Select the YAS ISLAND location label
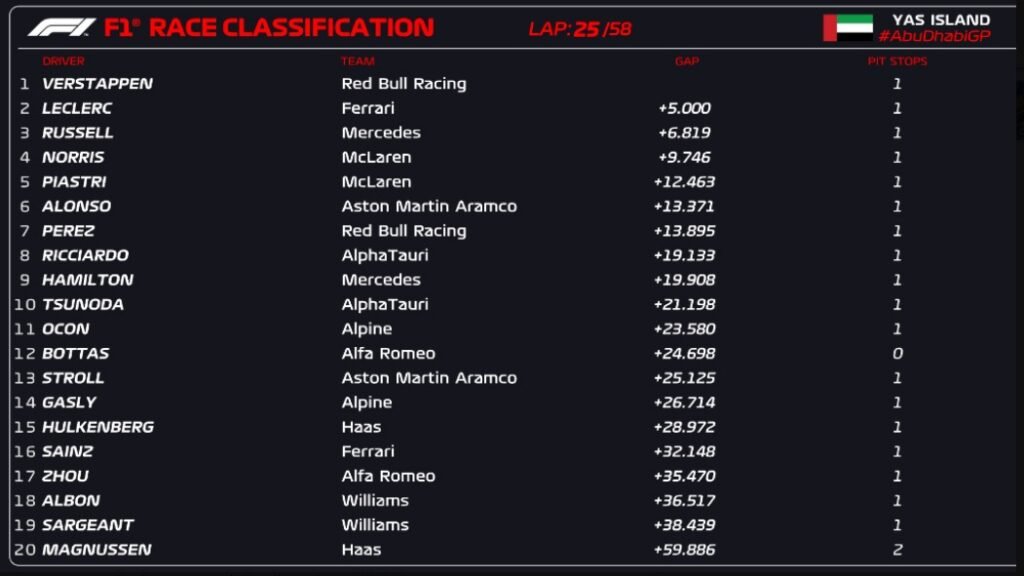This screenshot has height=576, width=1024. click(941, 20)
